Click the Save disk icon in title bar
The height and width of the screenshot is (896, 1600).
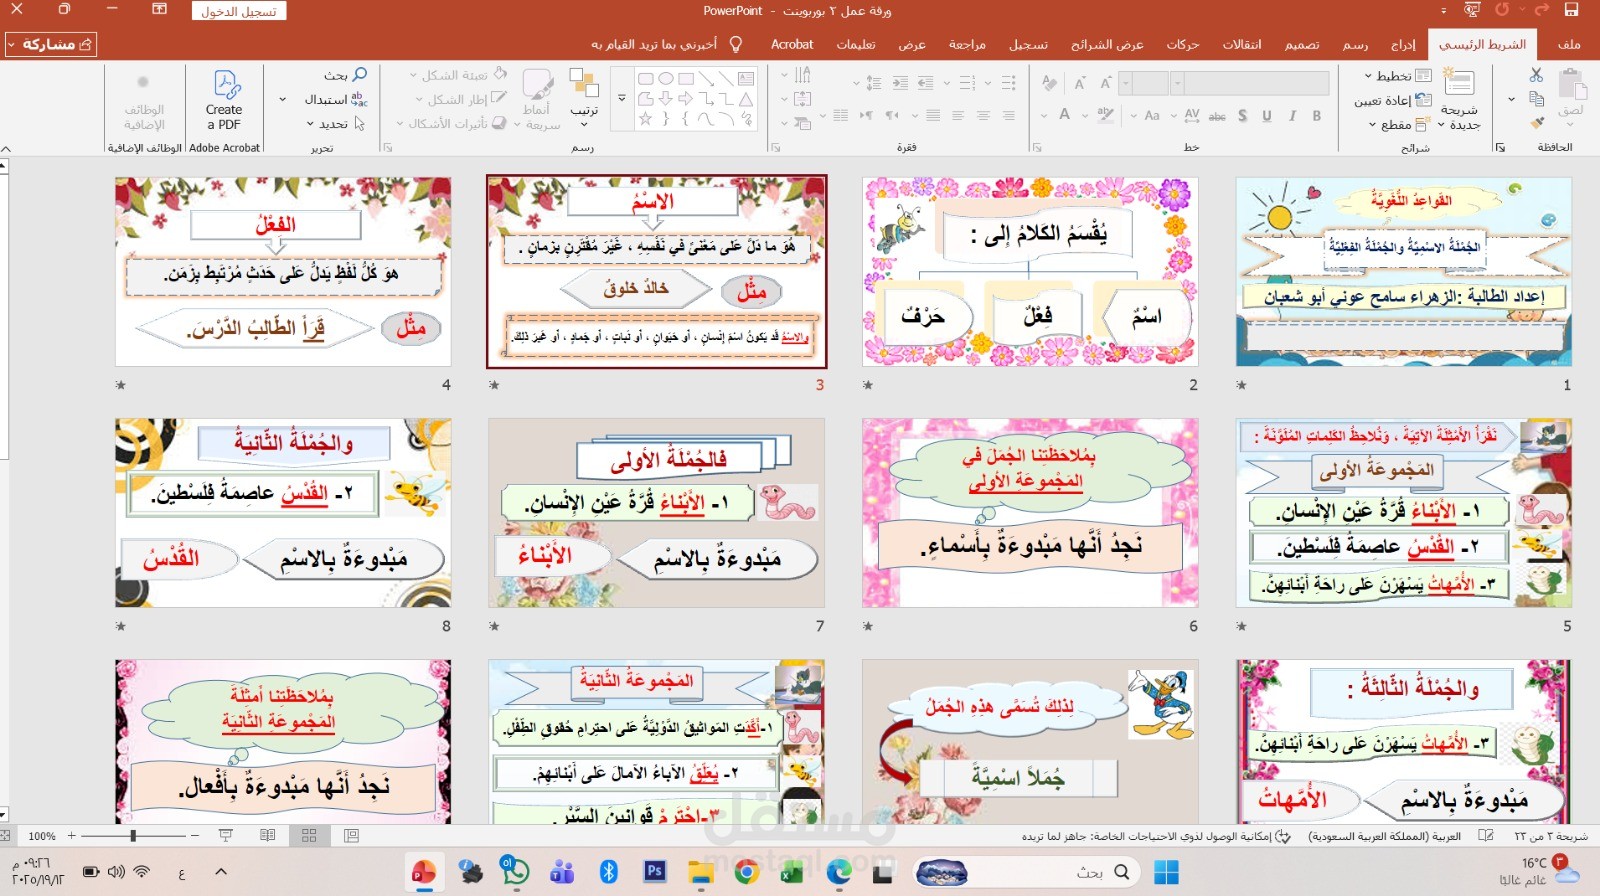point(1571,10)
